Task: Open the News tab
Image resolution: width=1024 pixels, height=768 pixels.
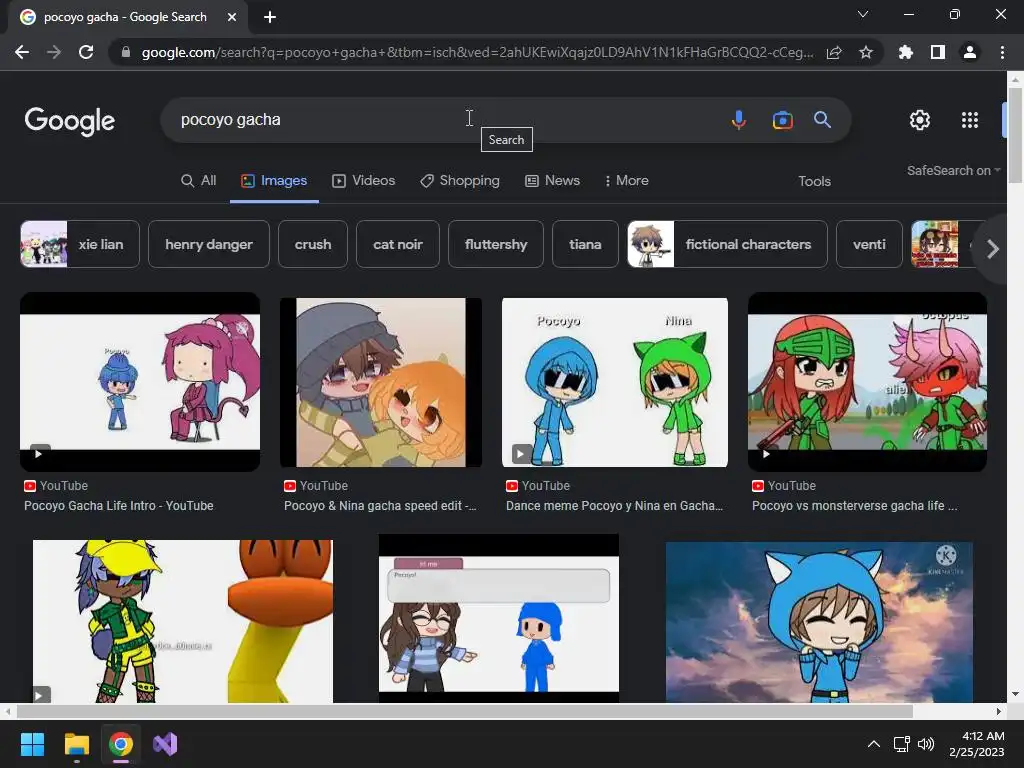Action: coord(552,181)
